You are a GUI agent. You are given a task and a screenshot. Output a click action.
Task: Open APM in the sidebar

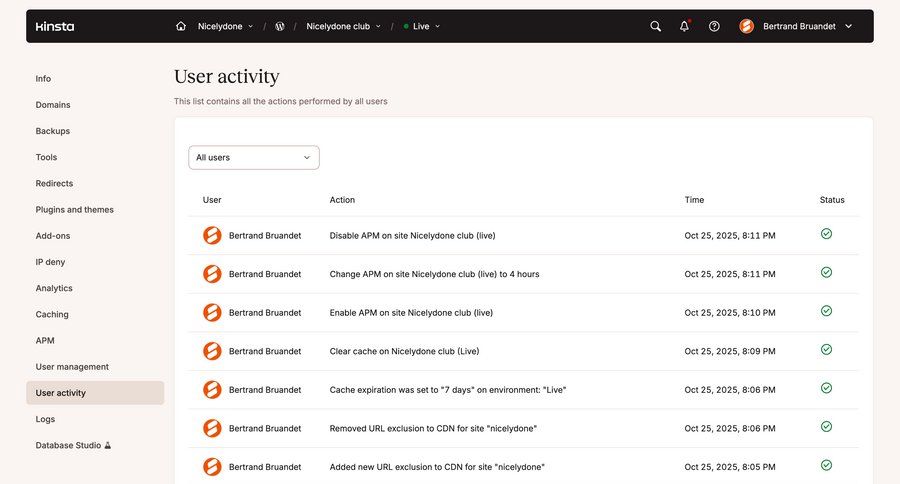pos(45,340)
